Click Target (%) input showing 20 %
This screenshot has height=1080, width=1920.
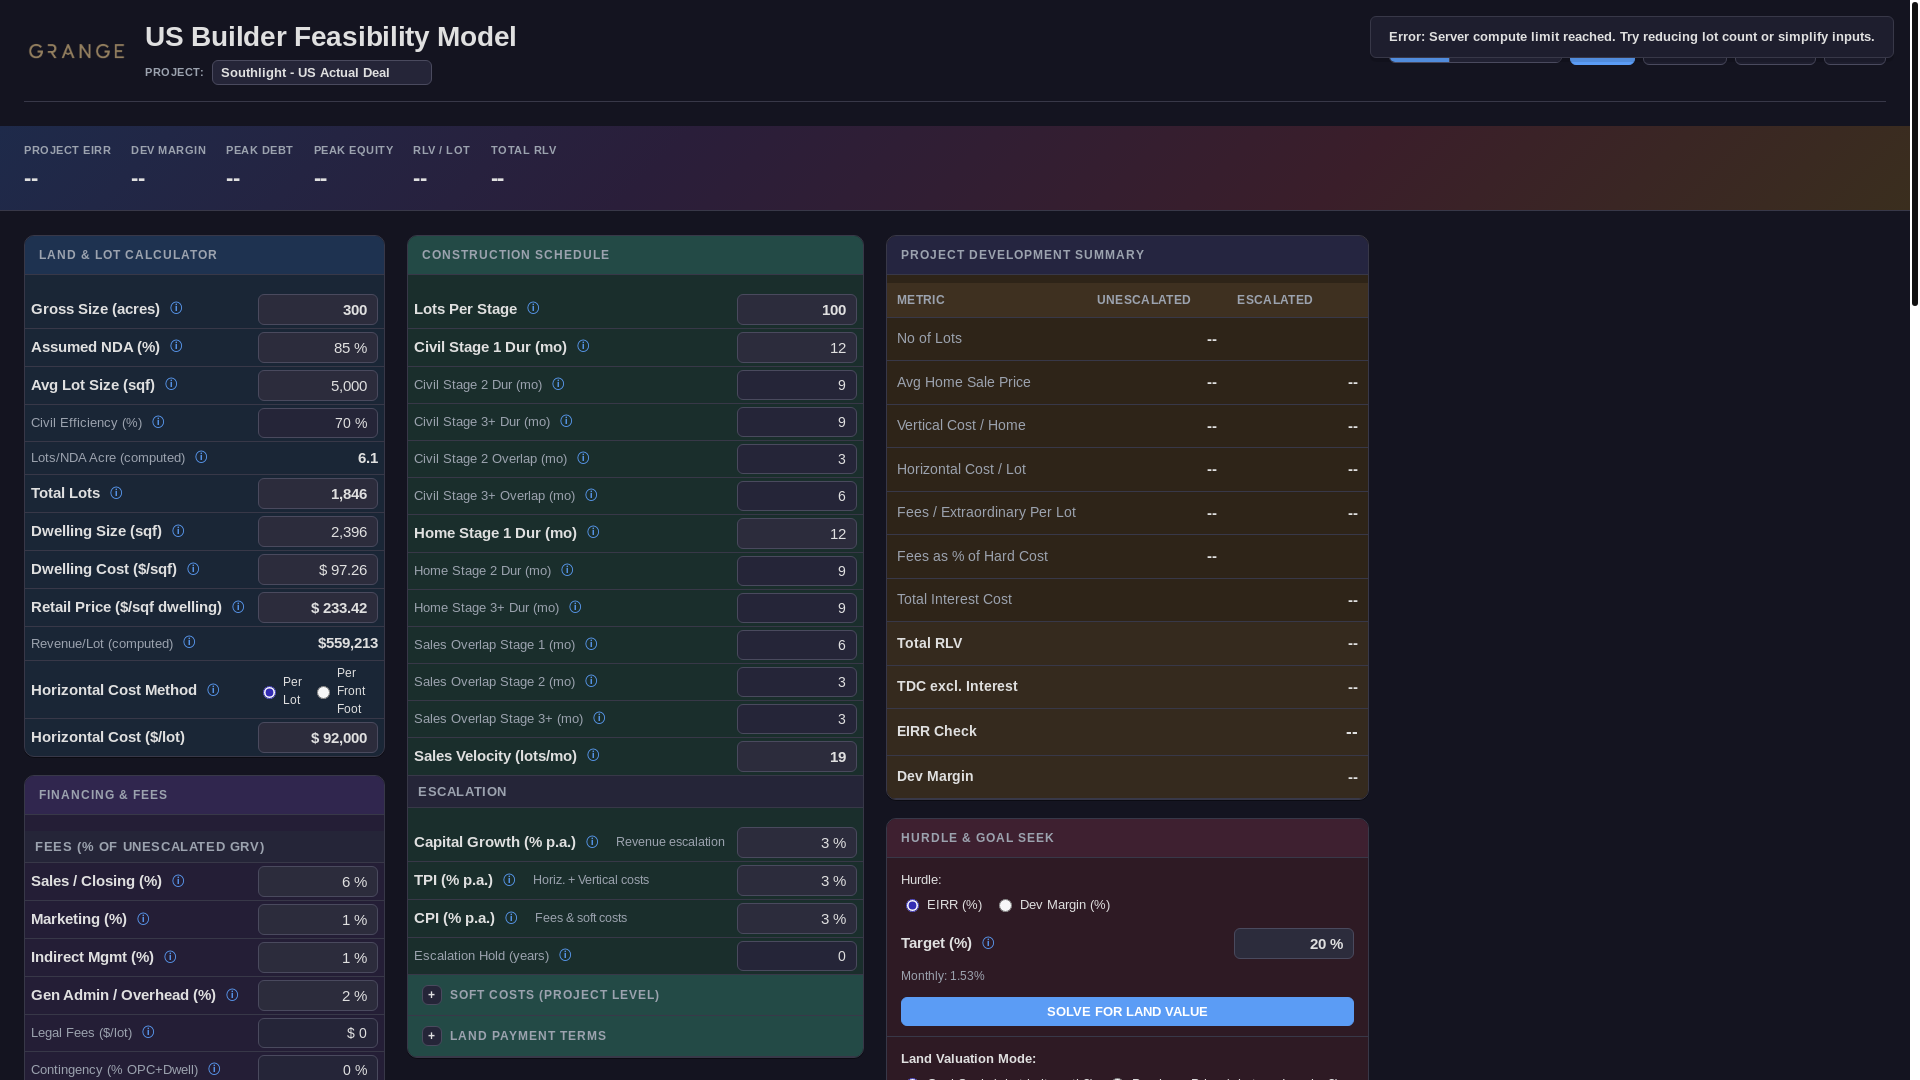(1294, 944)
